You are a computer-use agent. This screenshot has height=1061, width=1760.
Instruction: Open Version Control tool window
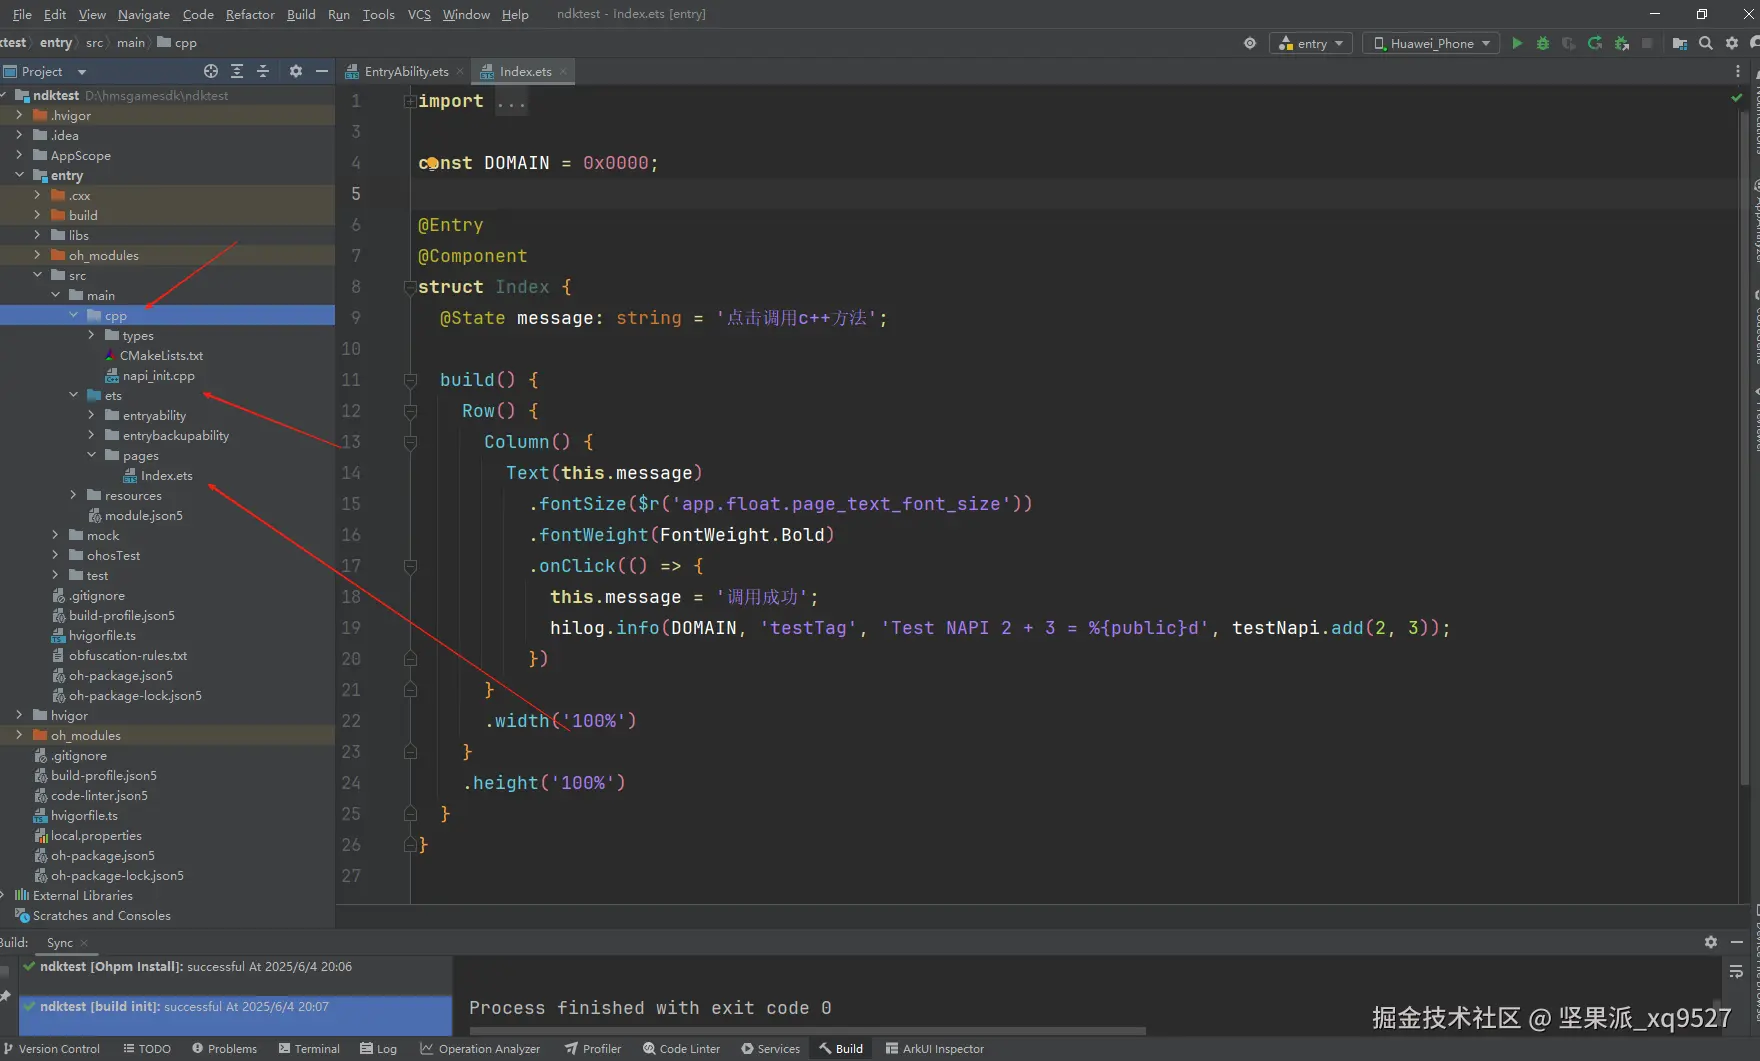[52, 1049]
